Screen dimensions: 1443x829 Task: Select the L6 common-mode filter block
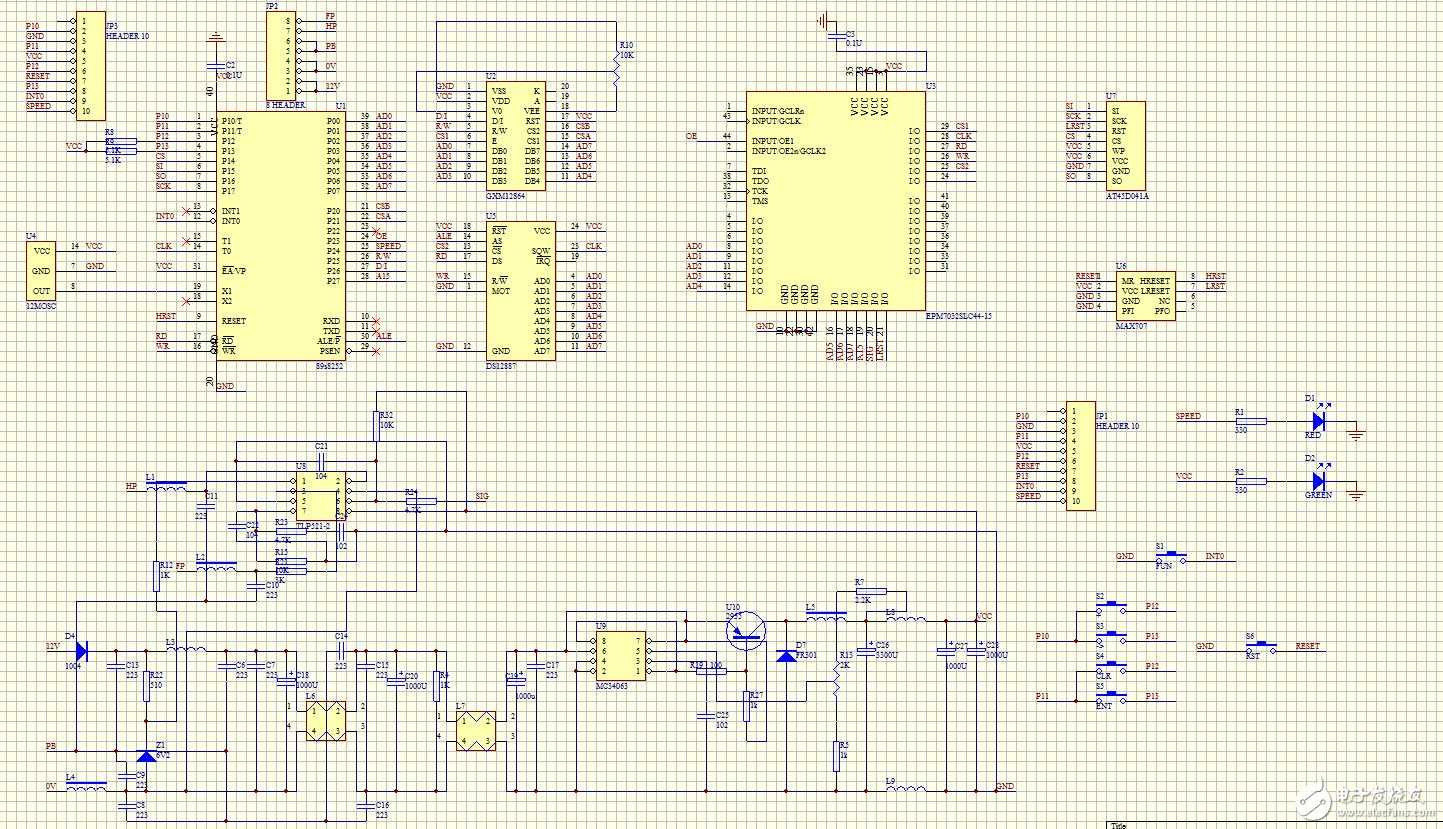[326, 720]
